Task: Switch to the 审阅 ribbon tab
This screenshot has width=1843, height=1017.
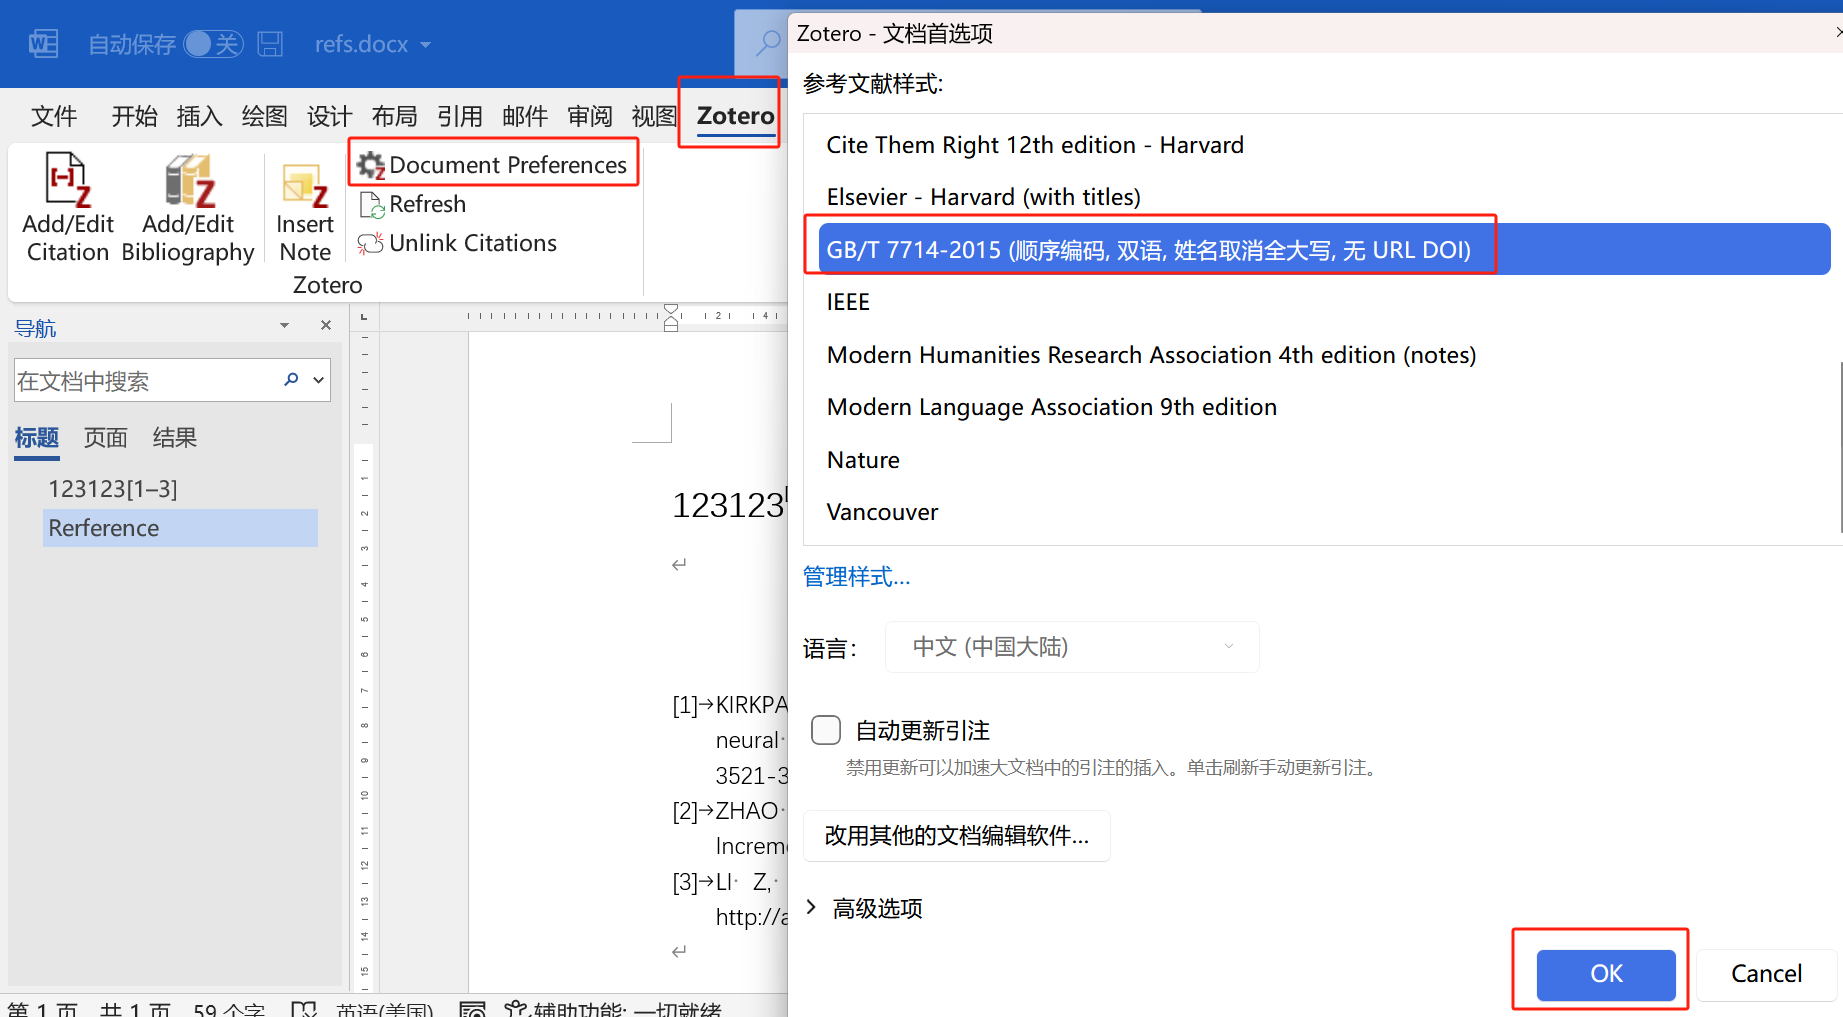Action: pyautogui.click(x=589, y=116)
